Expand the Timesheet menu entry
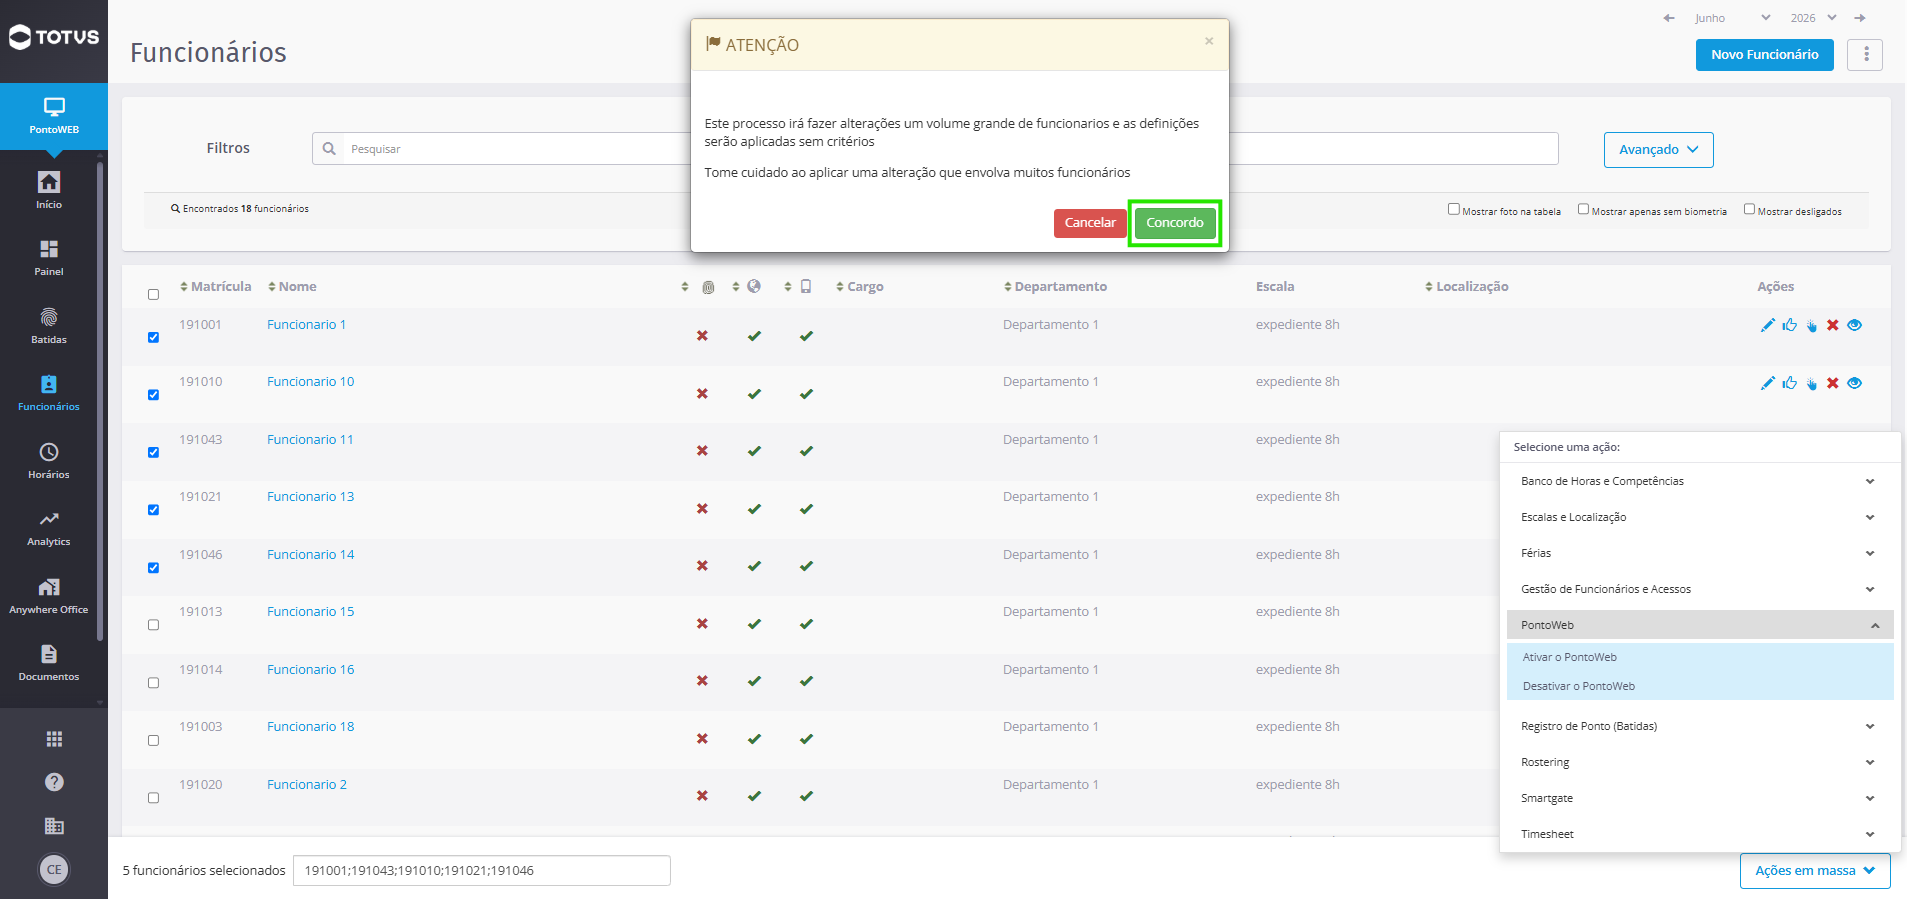 click(1700, 834)
